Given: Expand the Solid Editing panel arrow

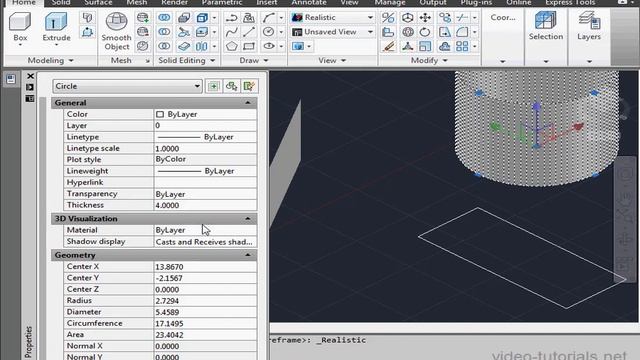Looking at the screenshot, I should (x=213, y=60).
